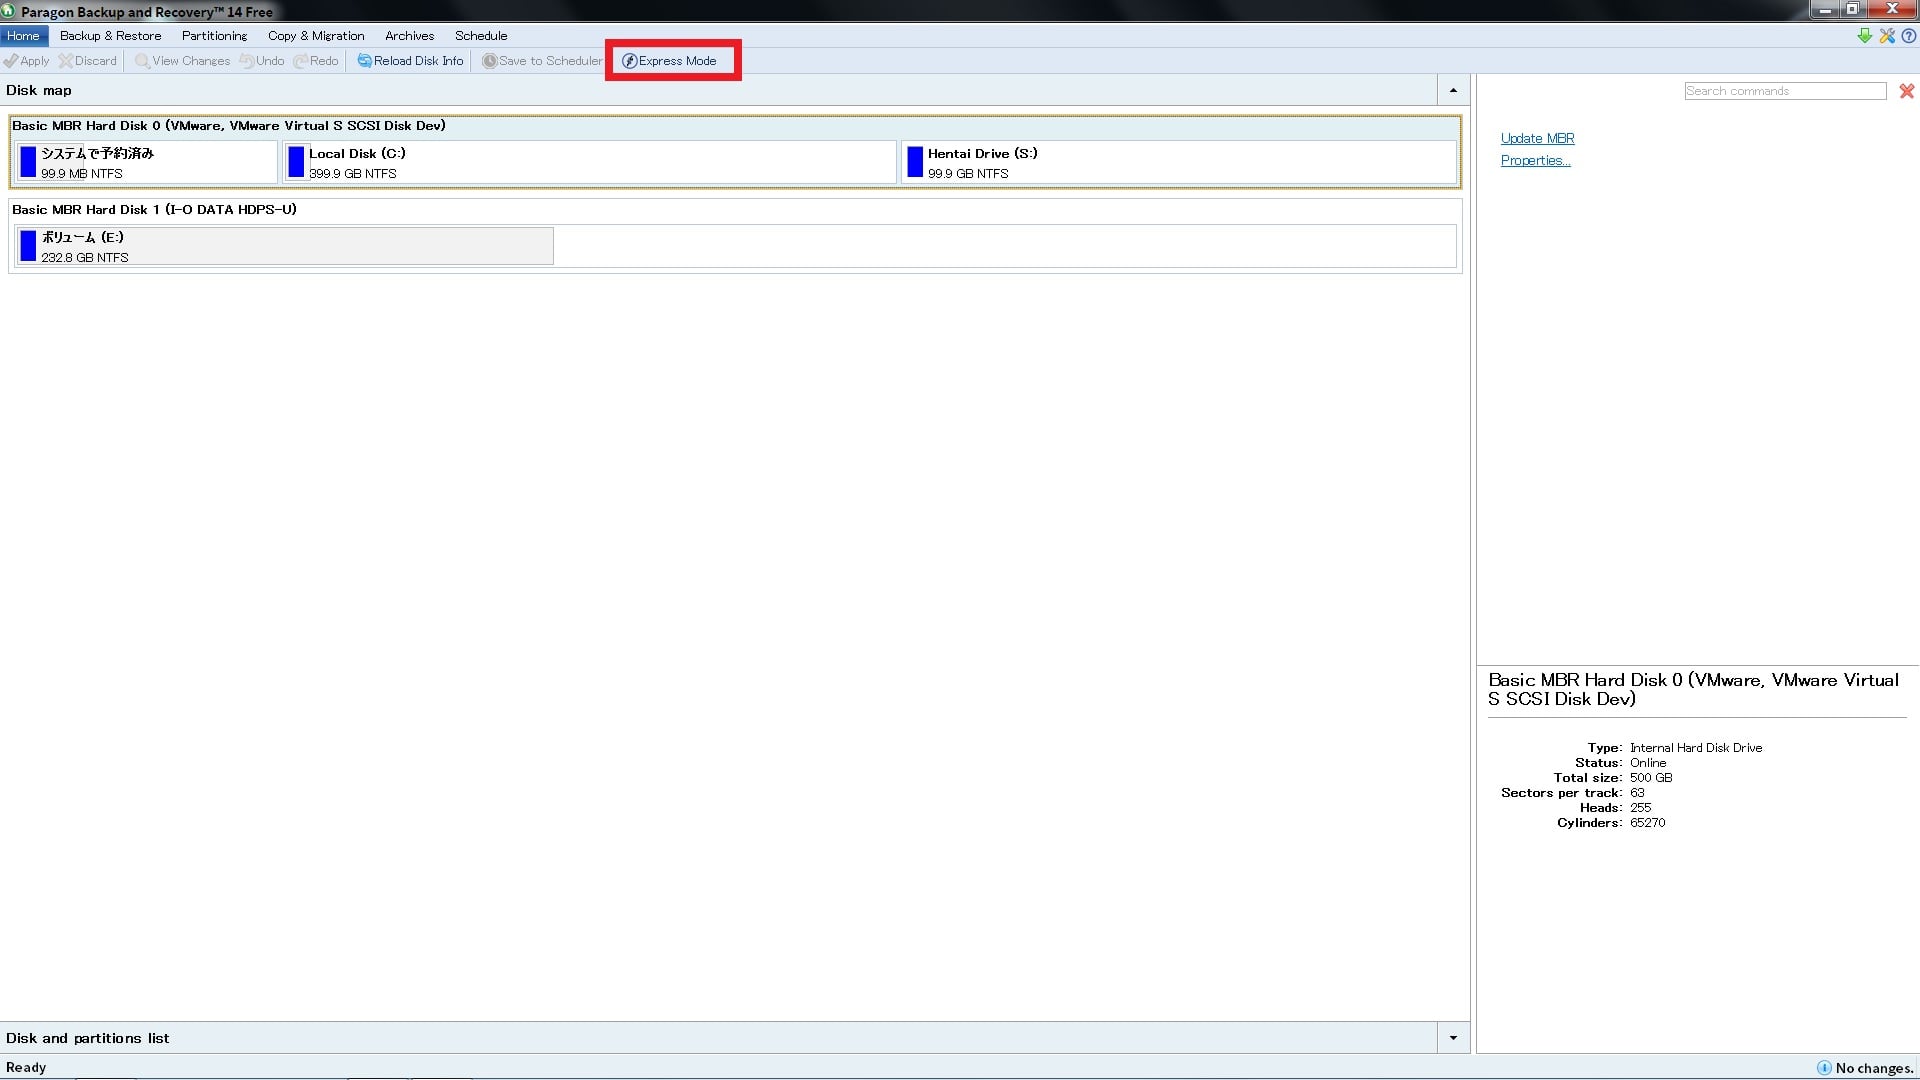Clear the search commands box with red X
The image size is (1920, 1080).
click(x=1907, y=91)
